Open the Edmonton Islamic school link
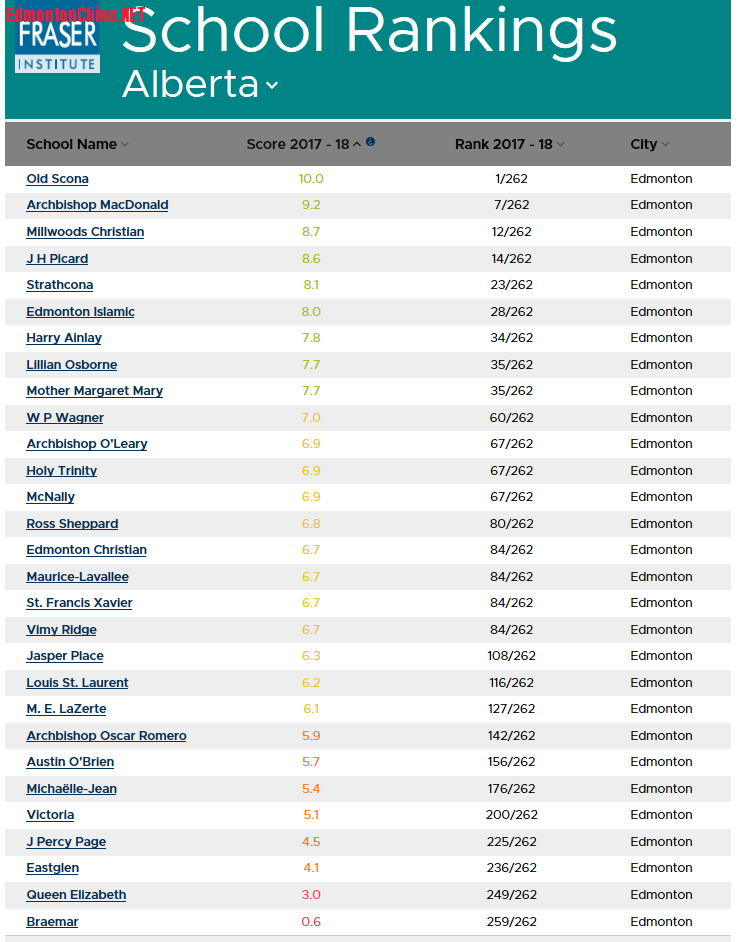The width and height of the screenshot is (738, 942). (x=80, y=311)
